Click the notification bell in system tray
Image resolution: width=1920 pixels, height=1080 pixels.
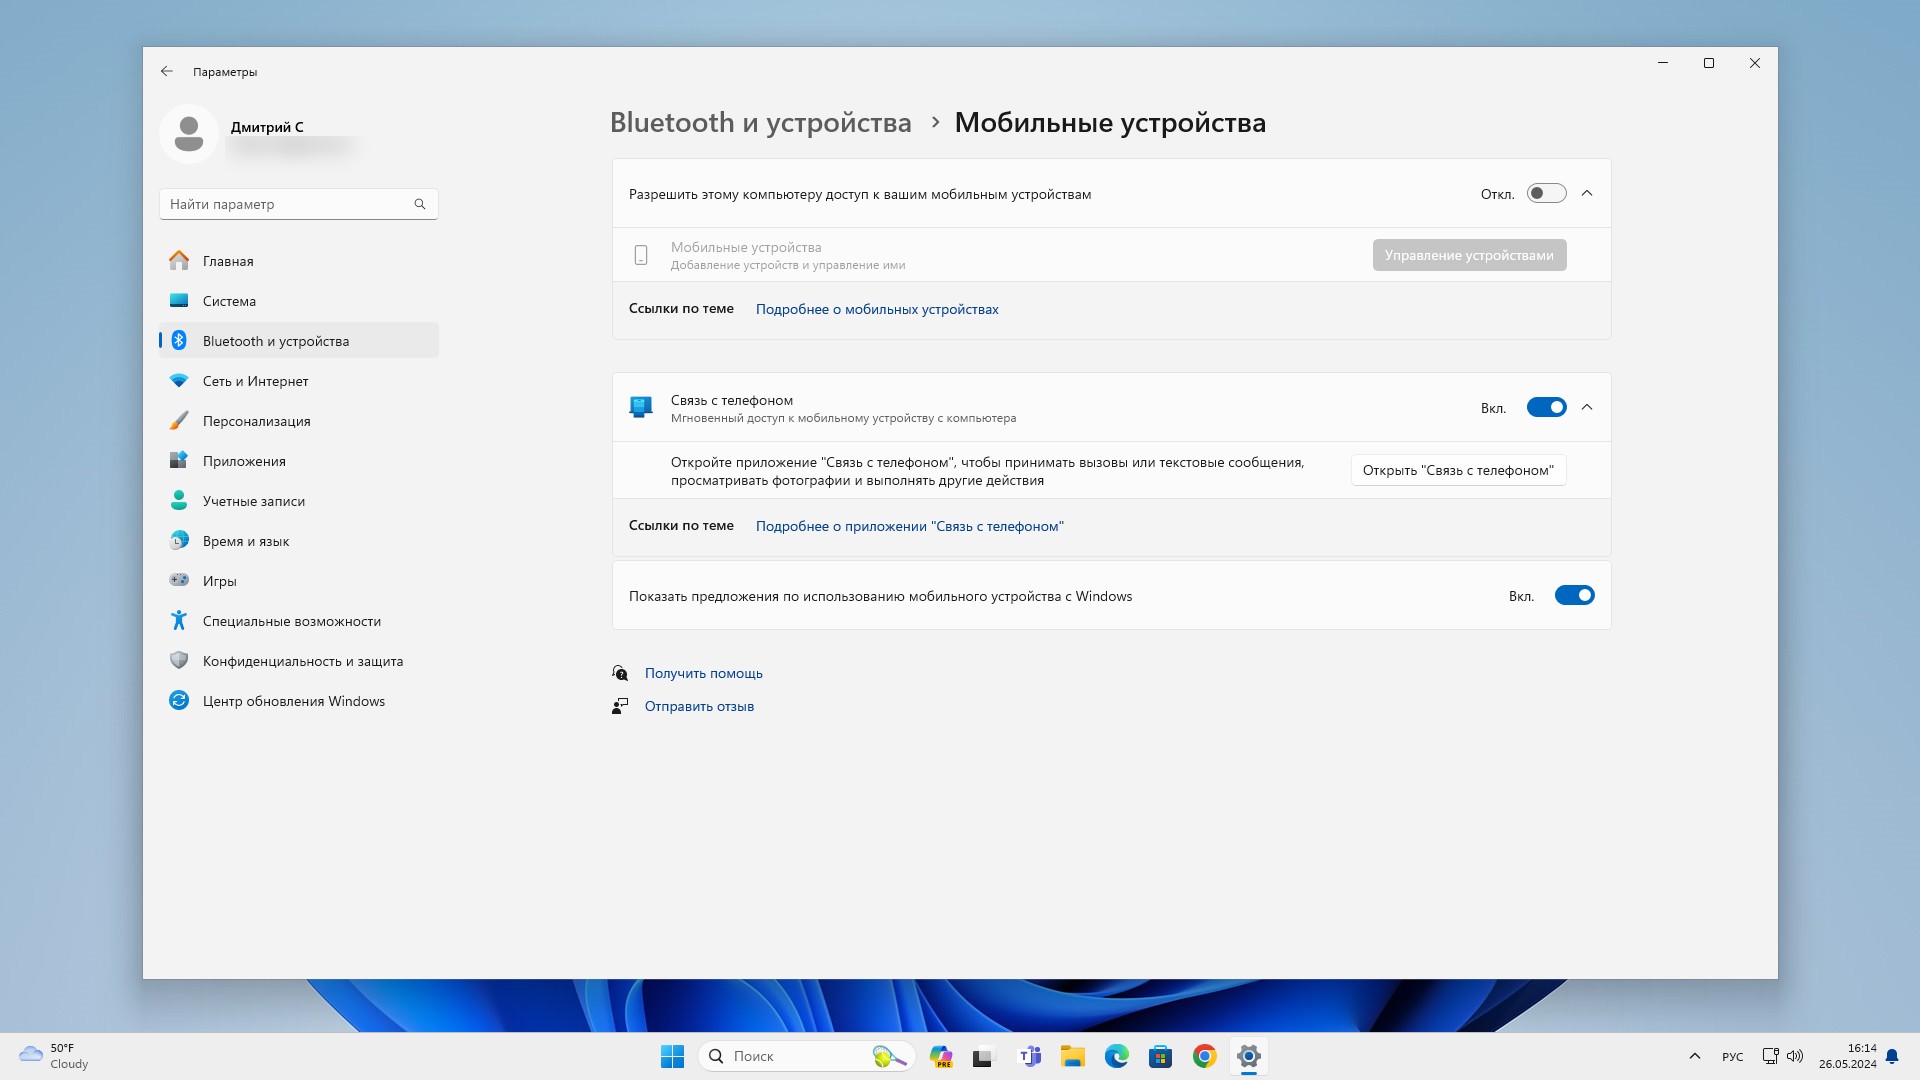point(1892,1056)
